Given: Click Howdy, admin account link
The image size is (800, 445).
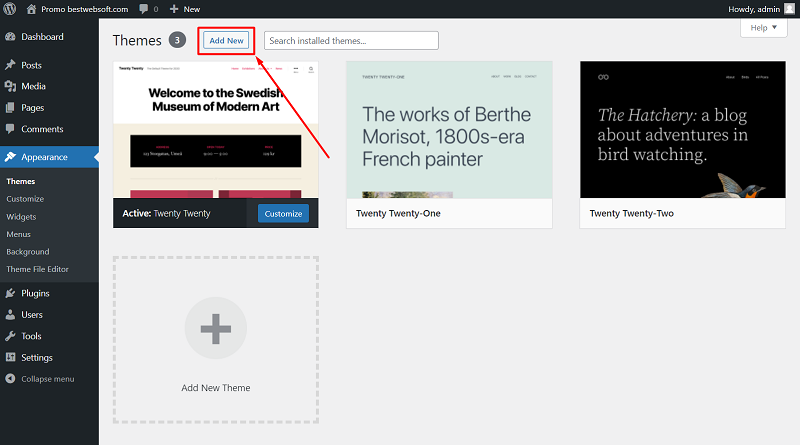Looking at the screenshot, I should pyautogui.click(x=754, y=9).
